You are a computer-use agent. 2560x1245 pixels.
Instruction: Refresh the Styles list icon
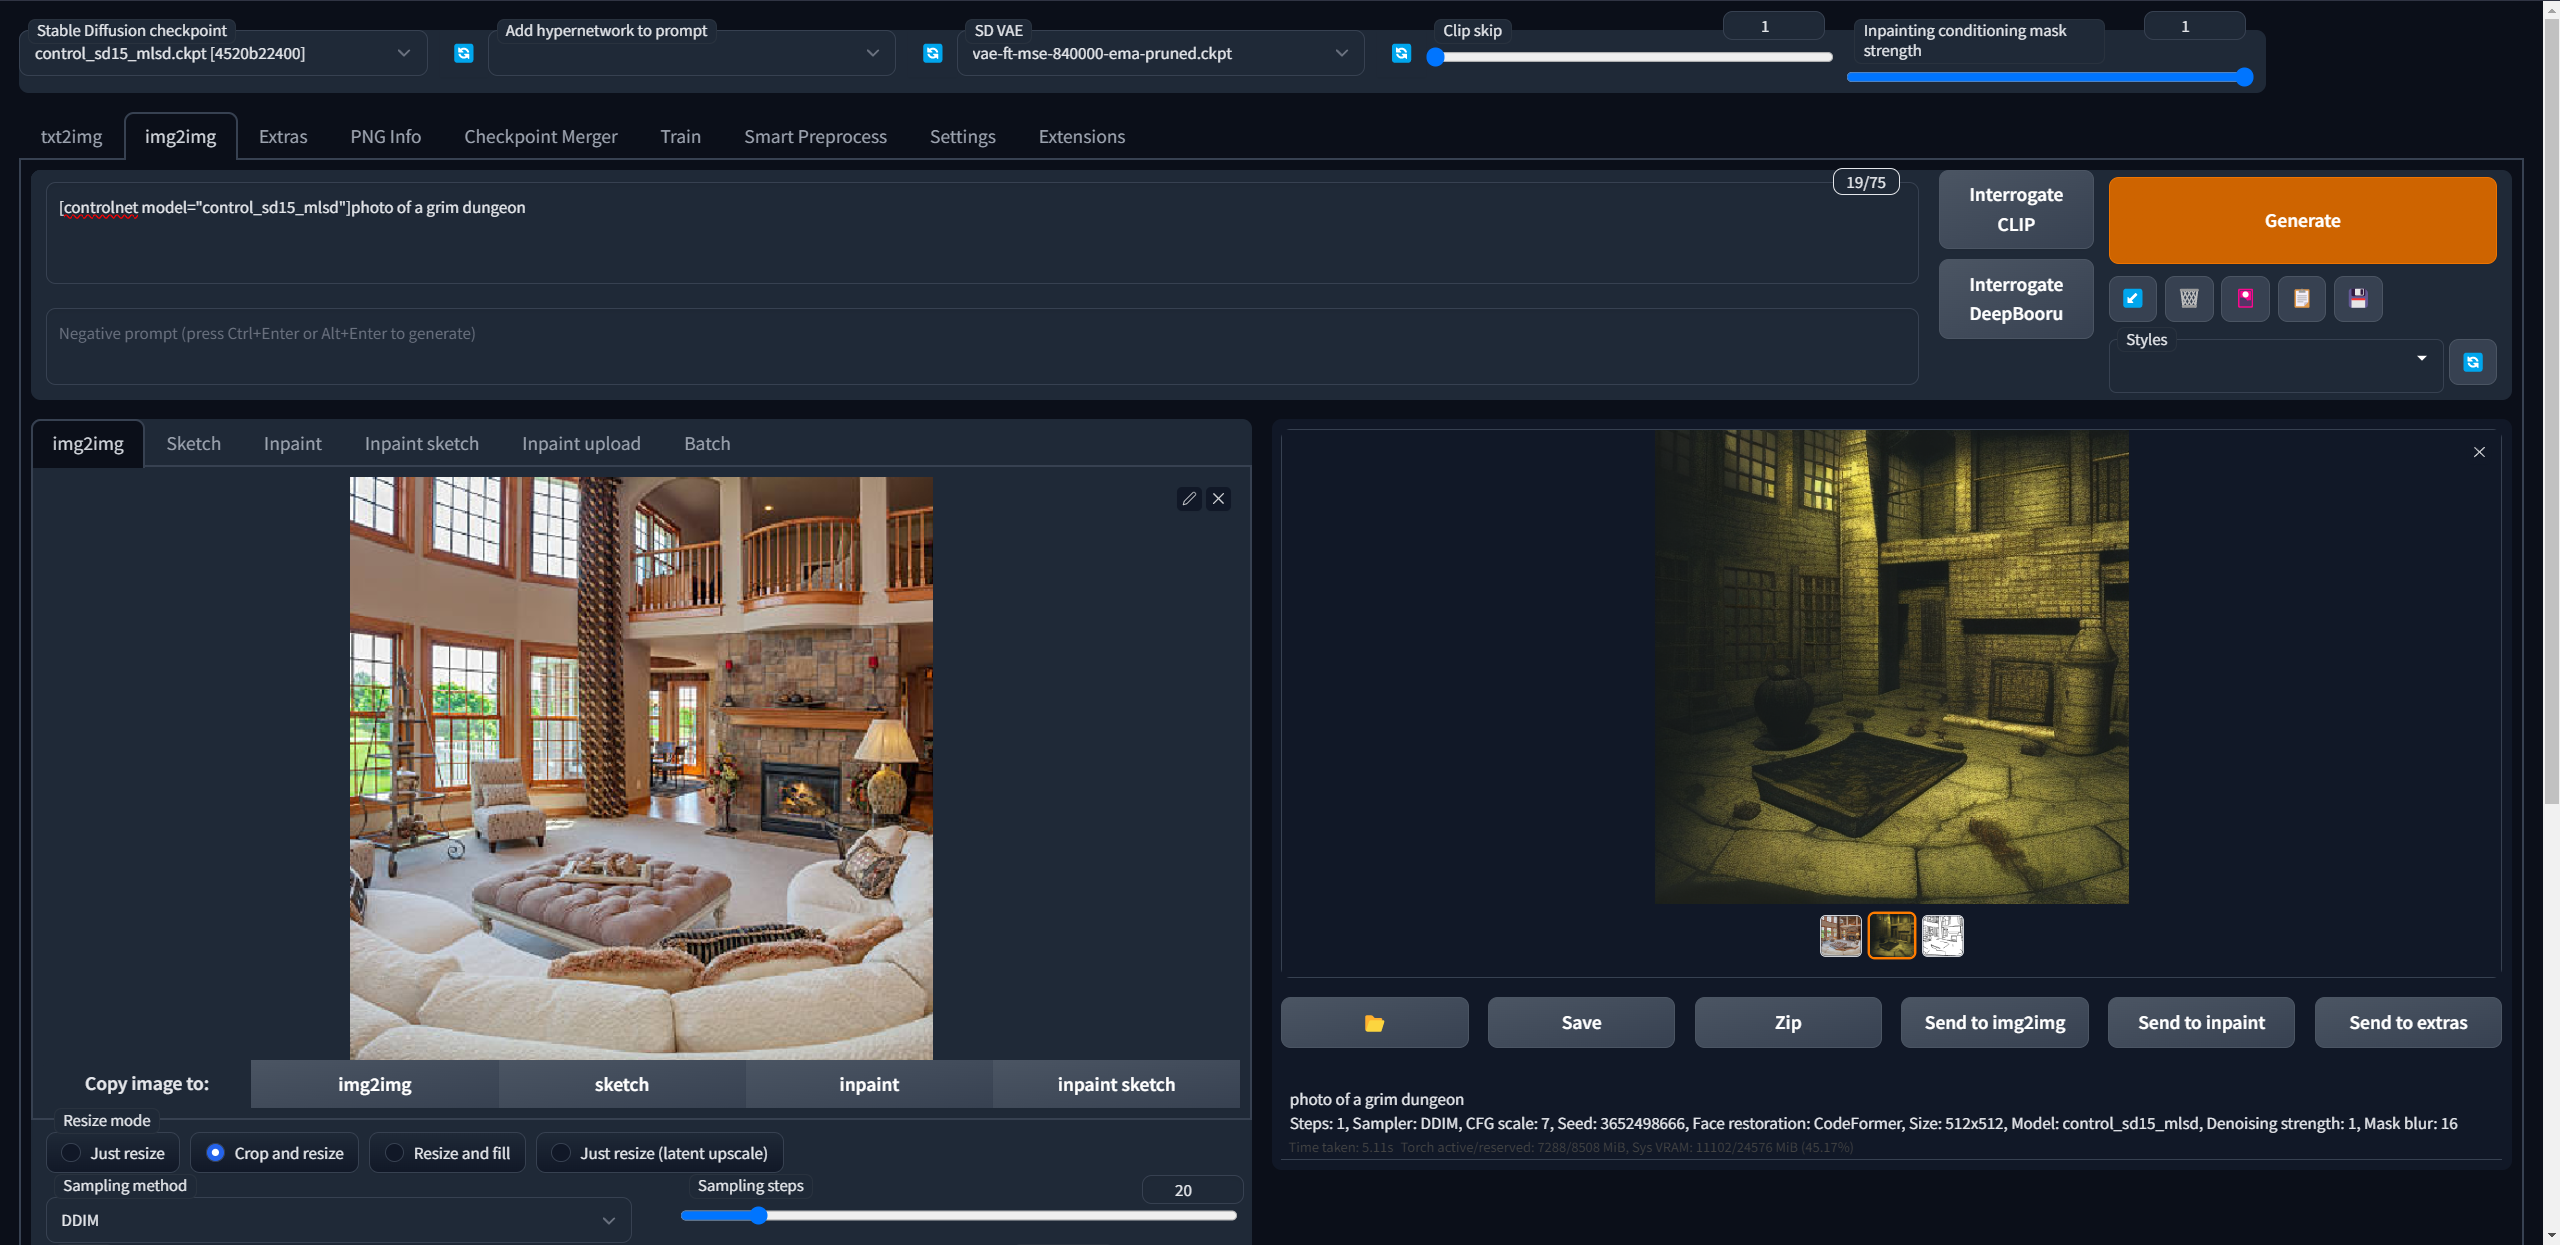(2472, 362)
